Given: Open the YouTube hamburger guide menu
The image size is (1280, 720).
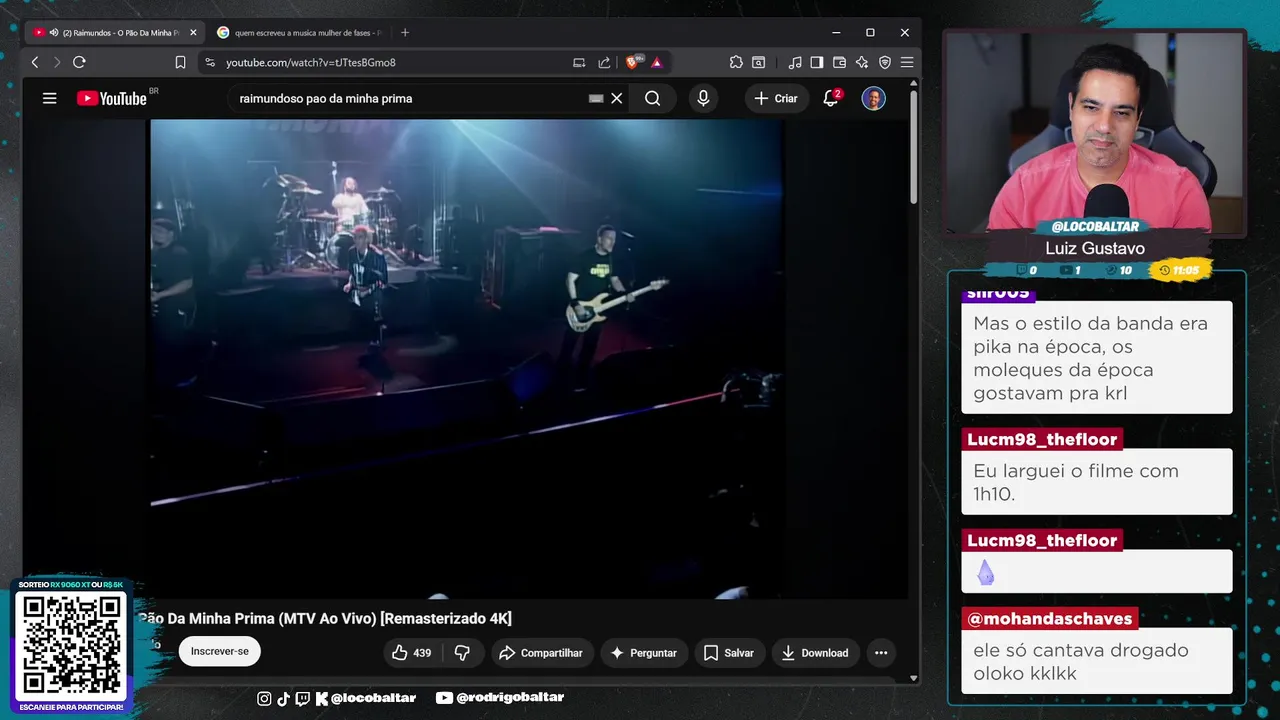Looking at the screenshot, I should (49, 98).
